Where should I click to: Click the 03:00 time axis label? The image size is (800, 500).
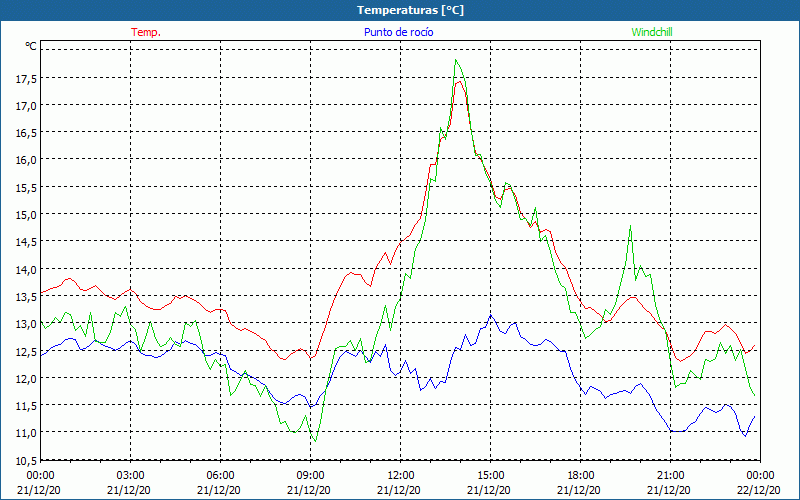coord(130,476)
